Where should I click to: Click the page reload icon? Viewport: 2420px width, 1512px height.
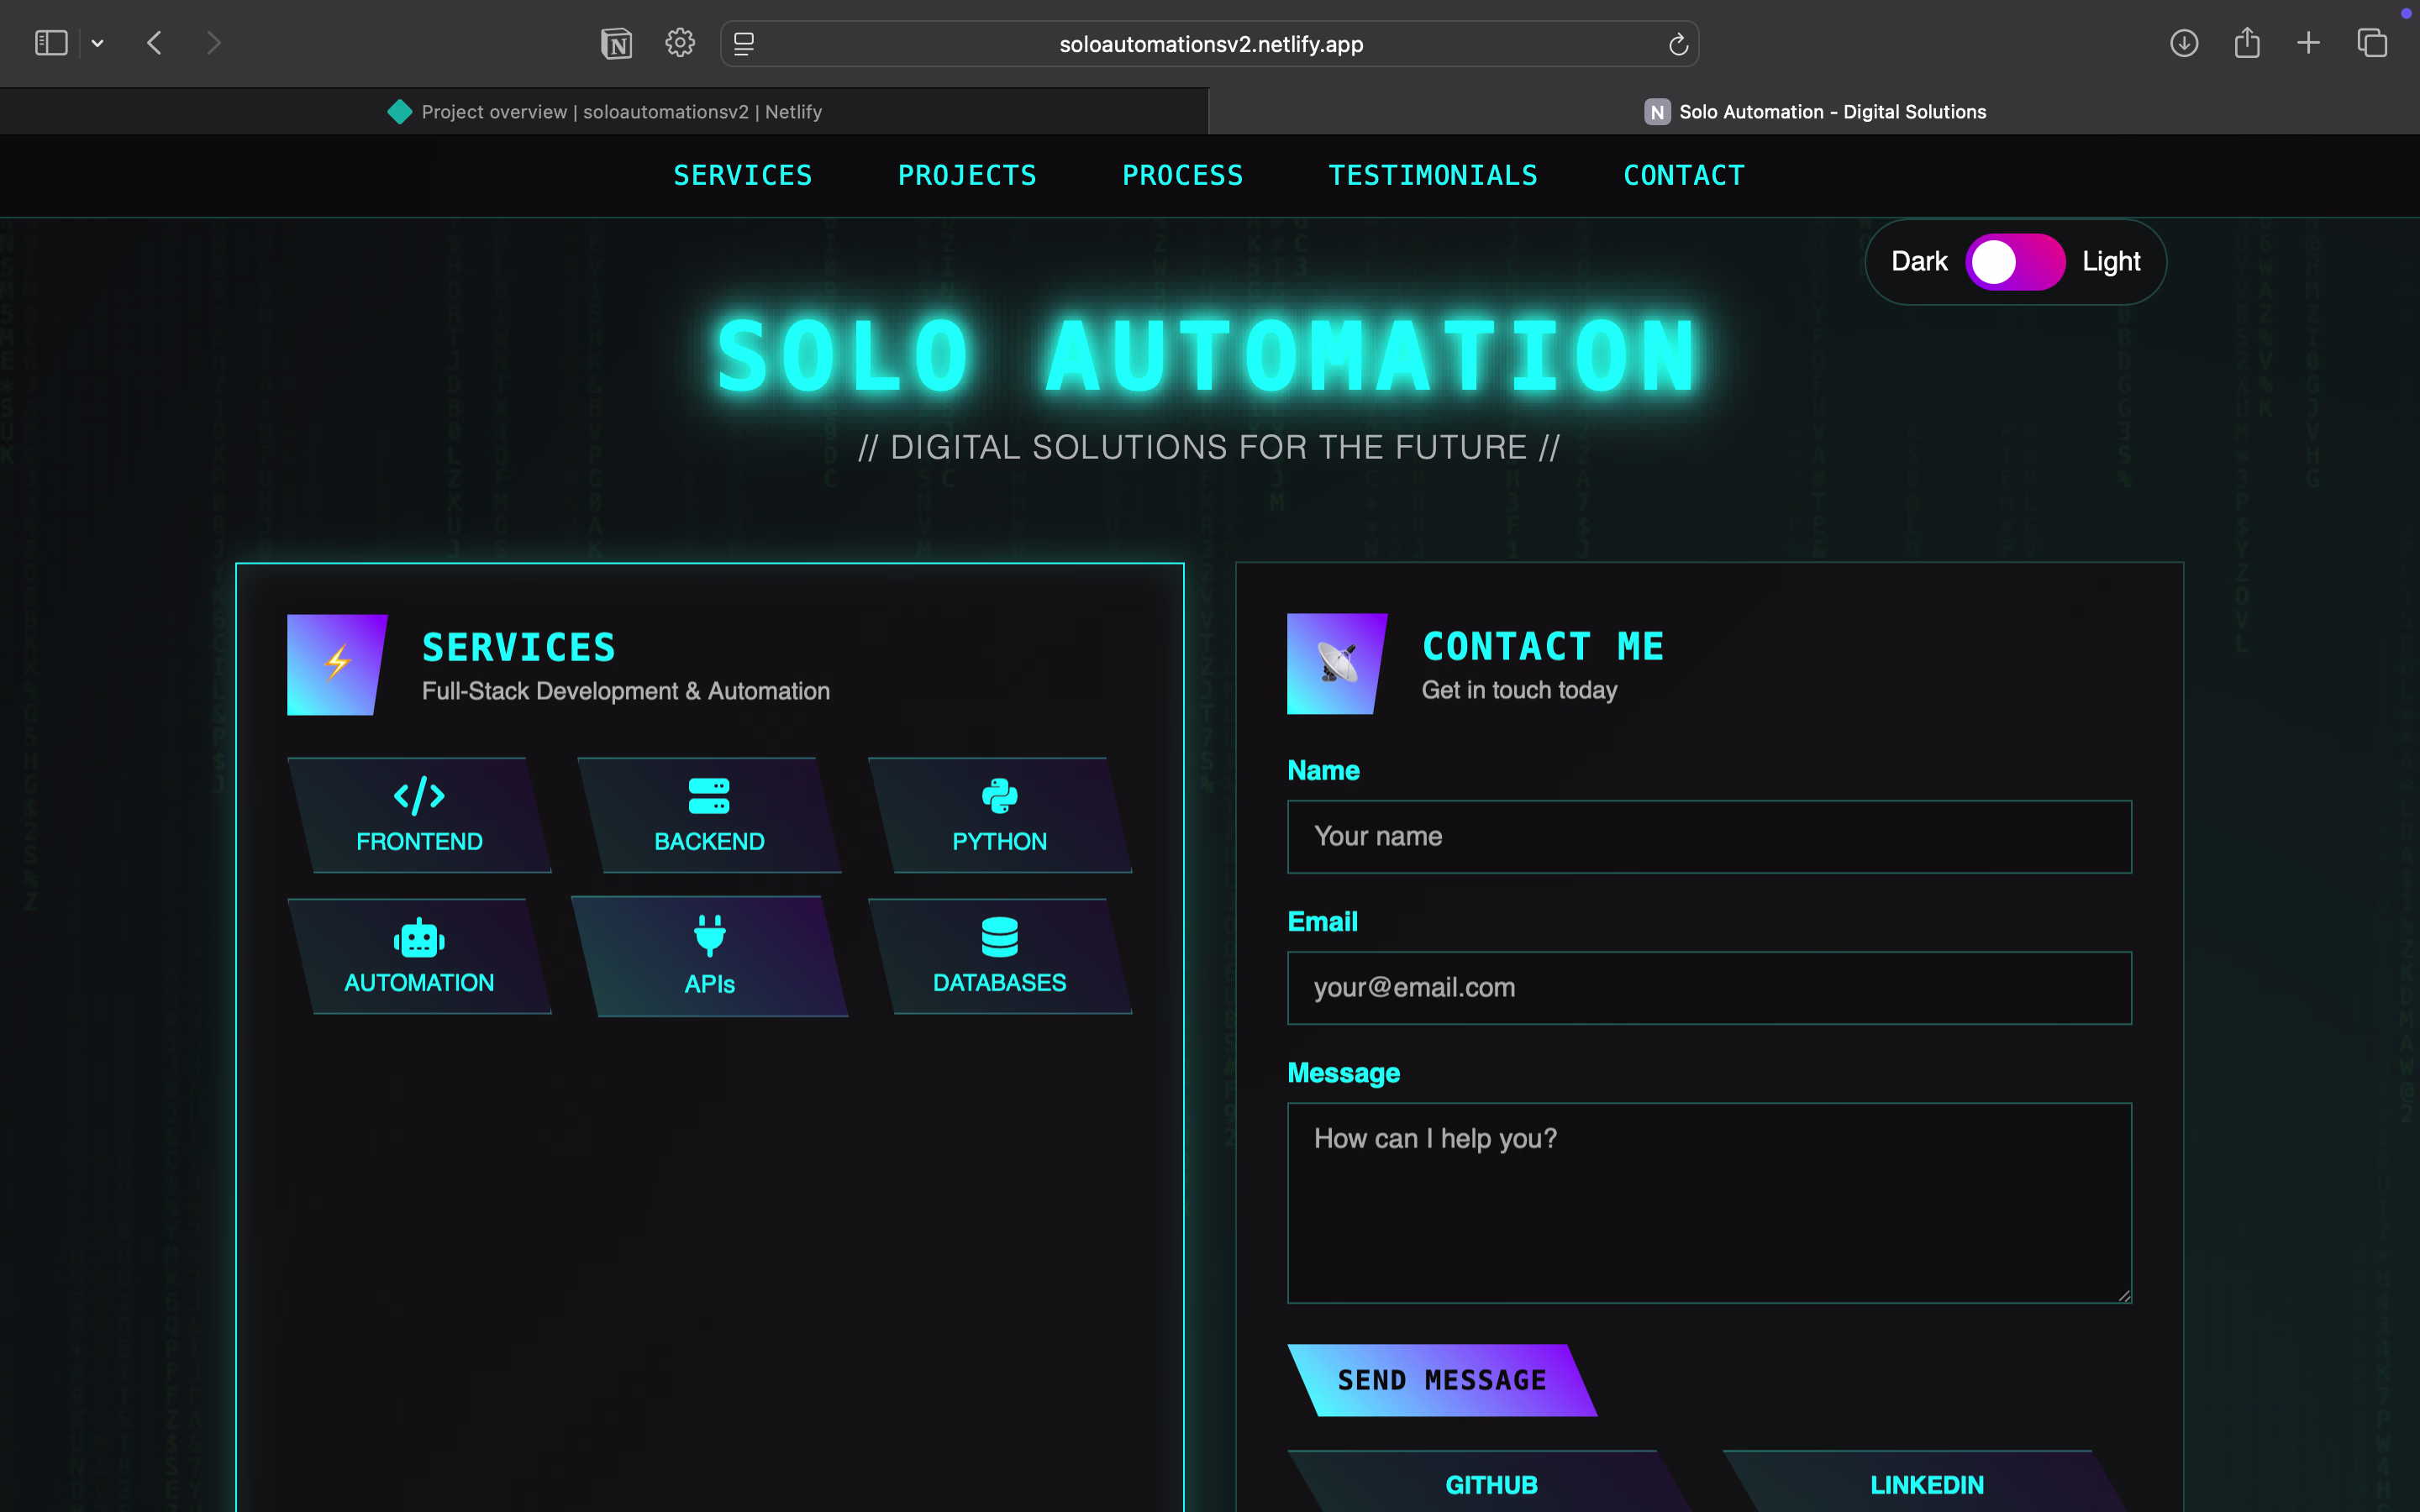(x=1678, y=44)
